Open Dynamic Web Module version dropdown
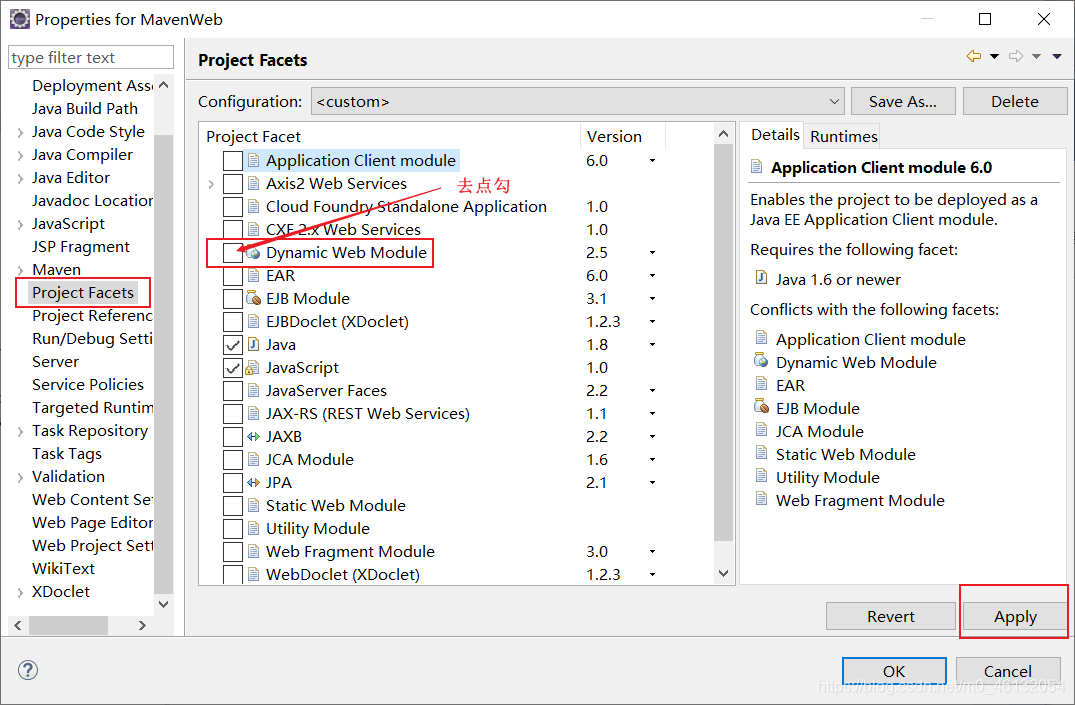The image size is (1075, 705). [x=652, y=253]
